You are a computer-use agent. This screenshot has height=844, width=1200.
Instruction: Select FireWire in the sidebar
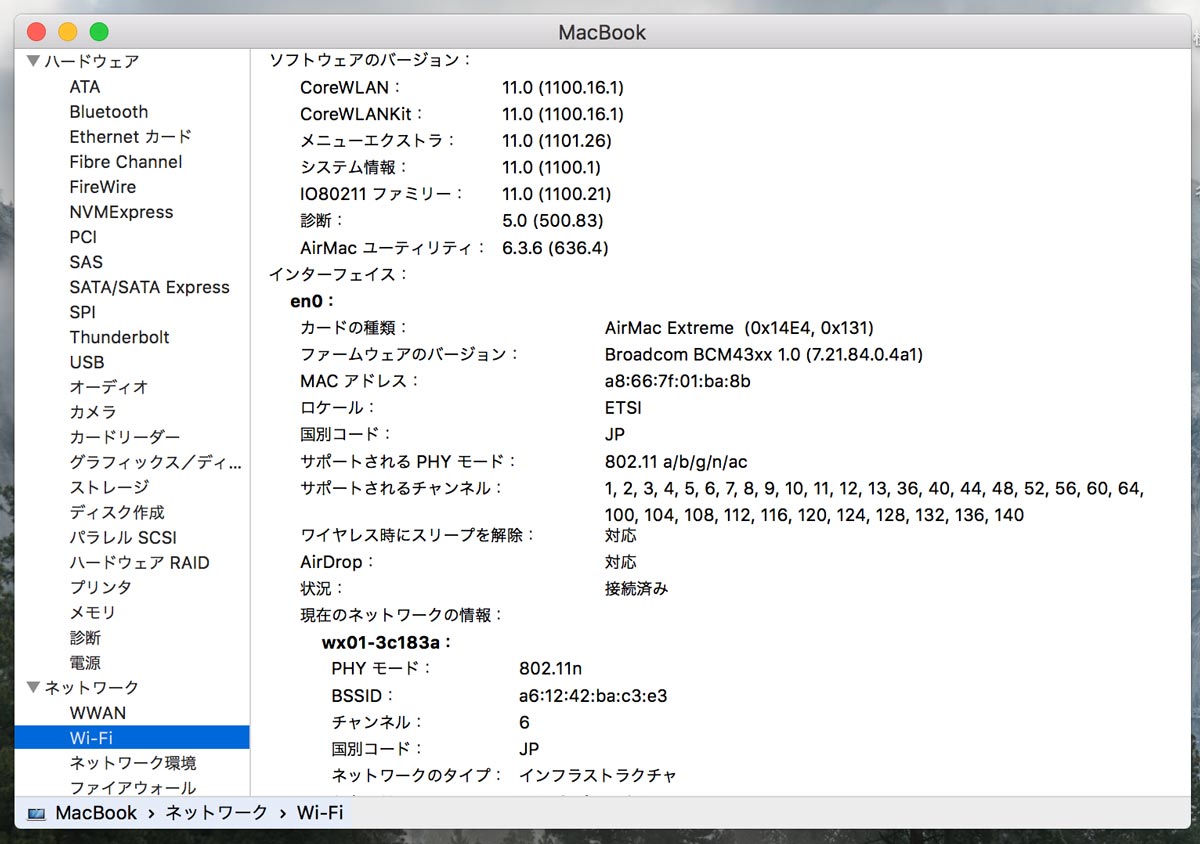coord(102,187)
